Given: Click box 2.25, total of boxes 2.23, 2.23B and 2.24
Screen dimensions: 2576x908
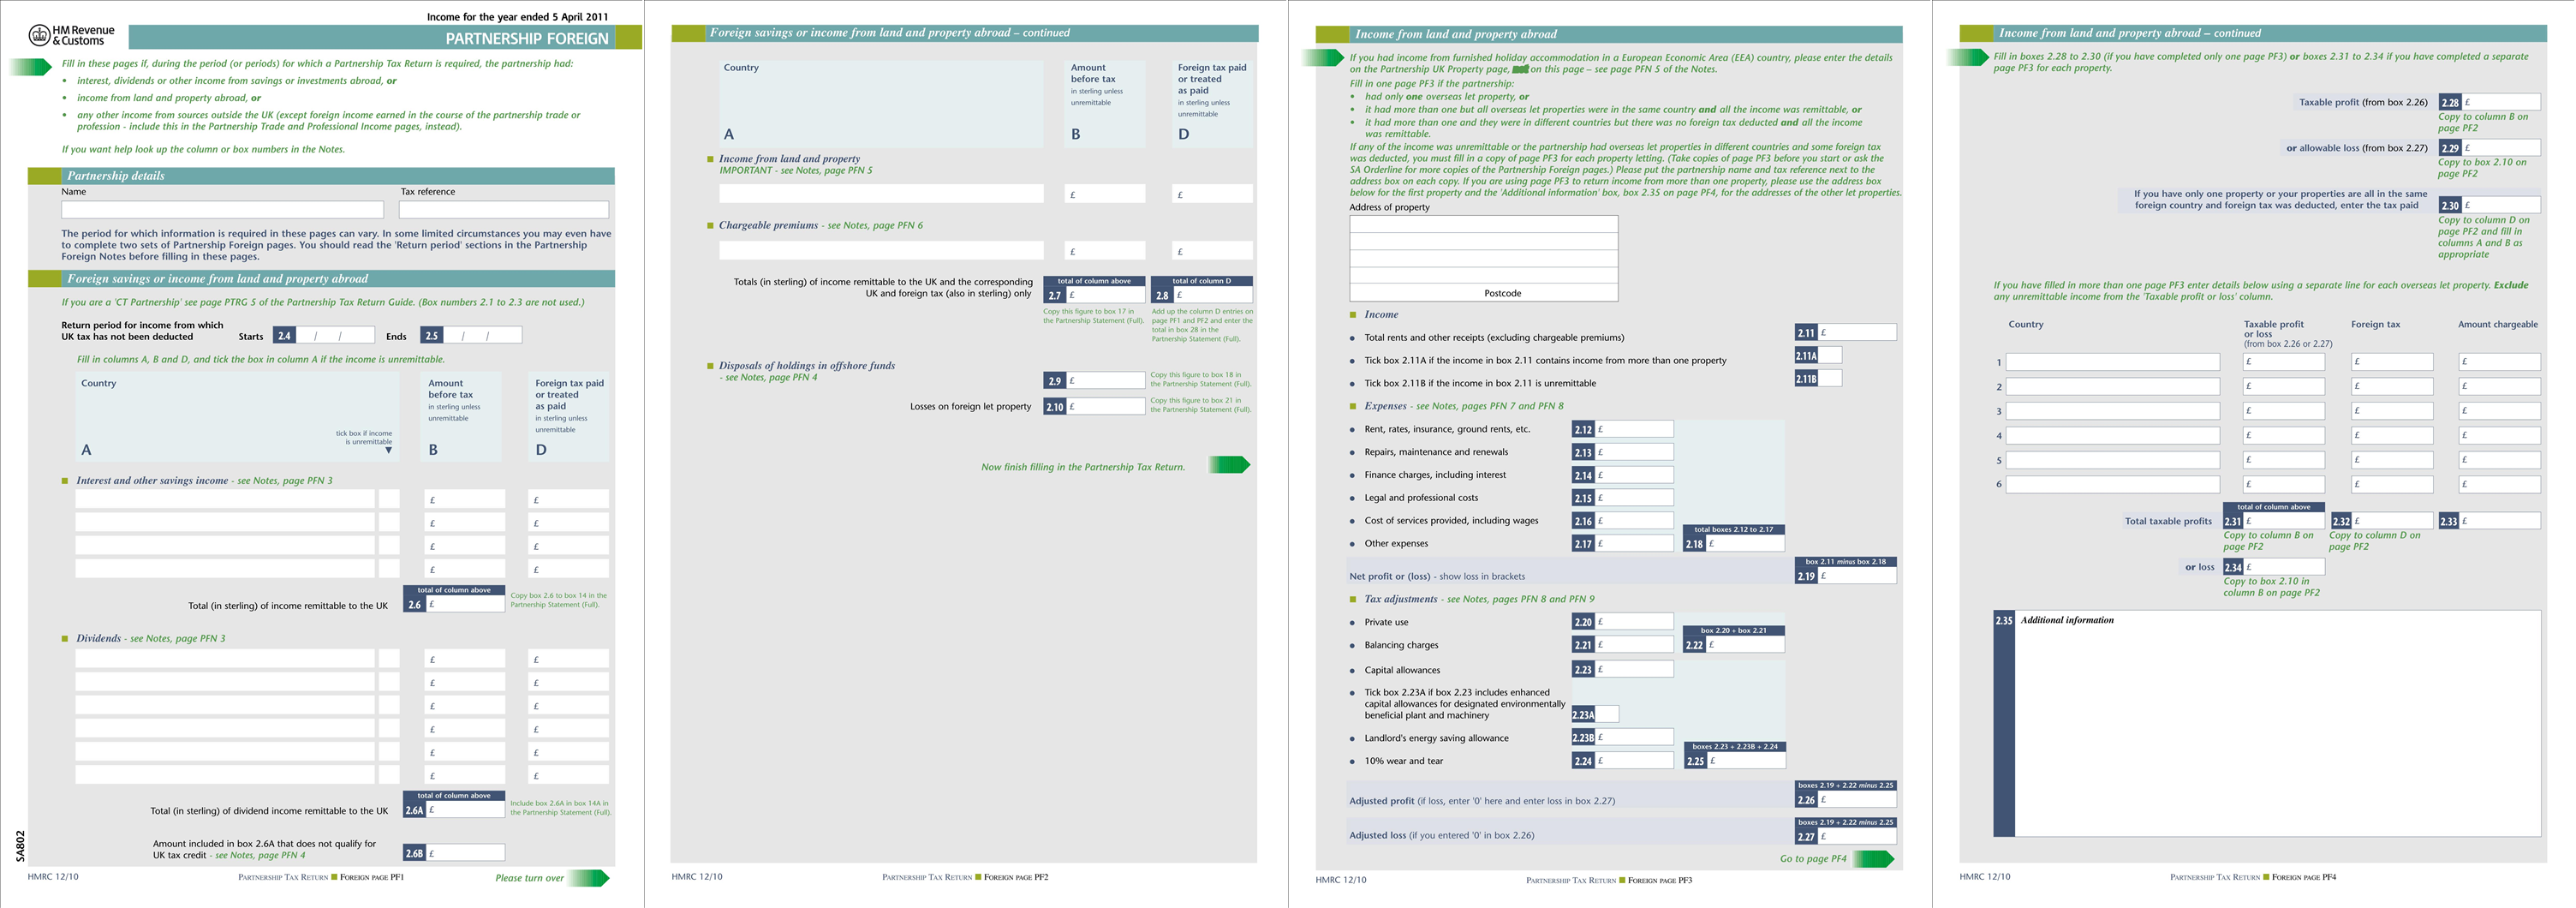Looking at the screenshot, I should pos(1745,760).
